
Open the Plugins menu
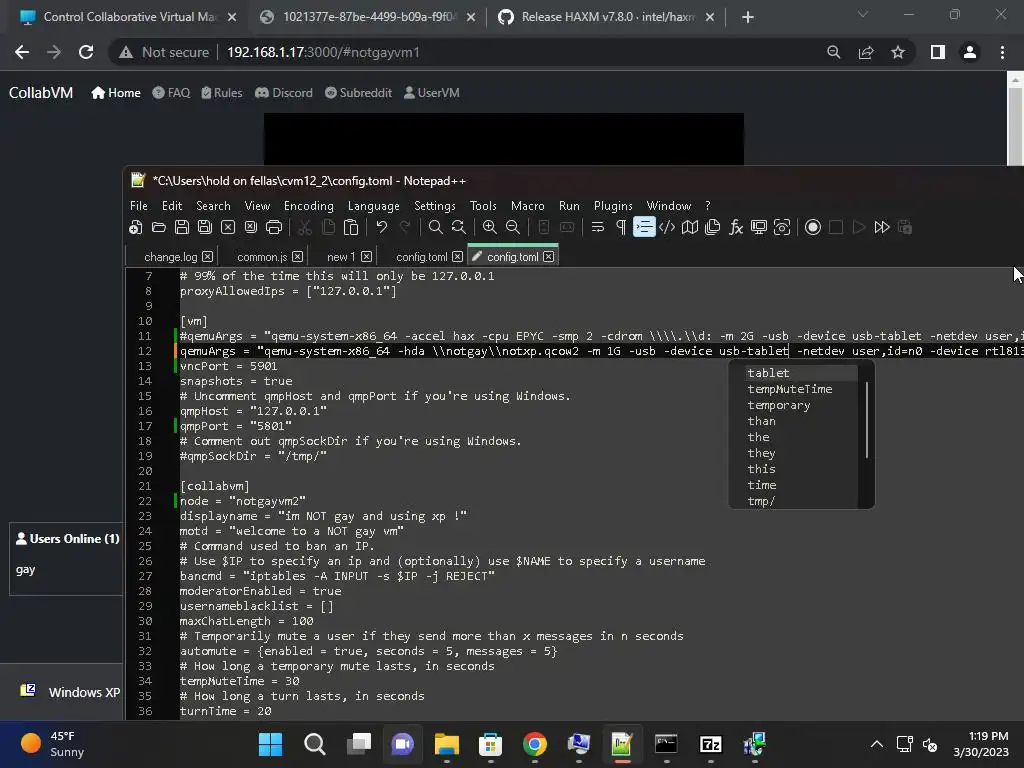pyautogui.click(x=613, y=206)
